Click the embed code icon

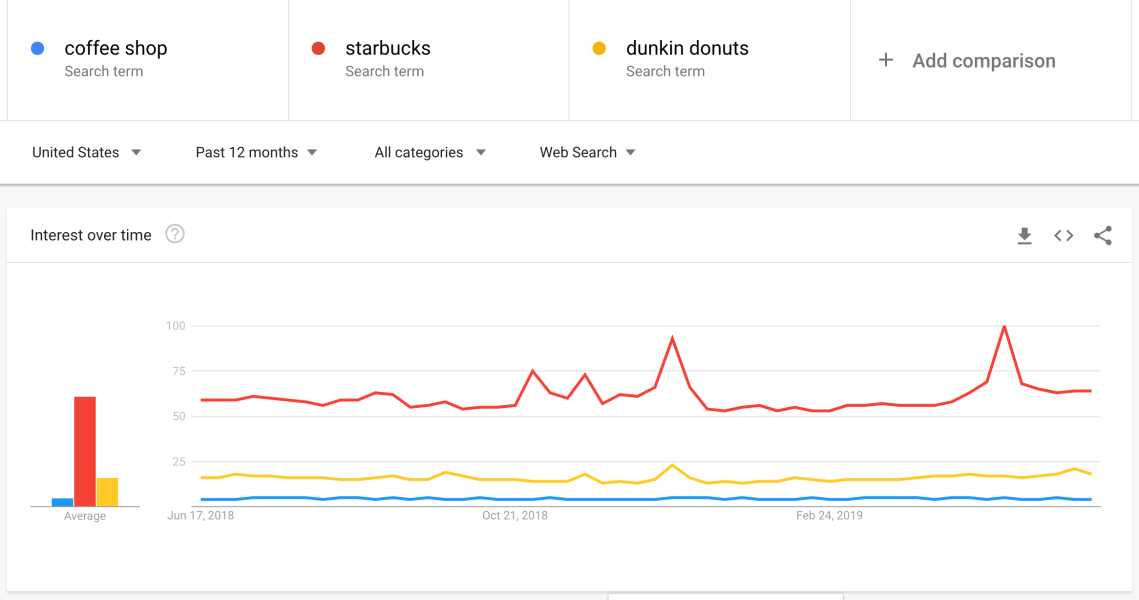click(x=1063, y=236)
